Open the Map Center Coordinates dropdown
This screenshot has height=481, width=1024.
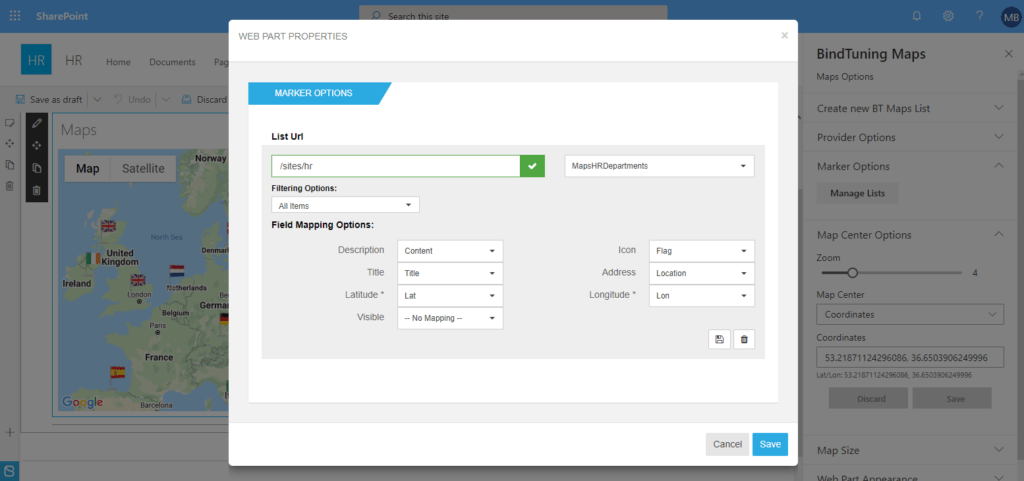[x=910, y=315]
